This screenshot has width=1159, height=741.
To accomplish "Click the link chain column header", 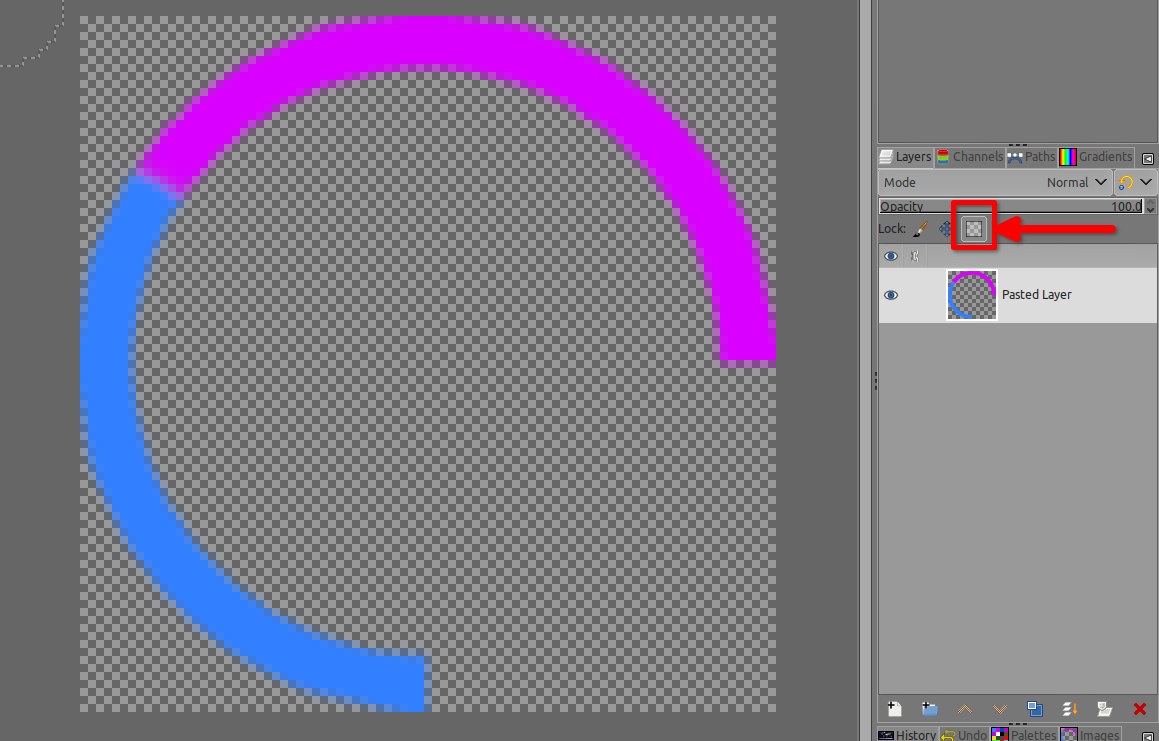I will (915, 256).
